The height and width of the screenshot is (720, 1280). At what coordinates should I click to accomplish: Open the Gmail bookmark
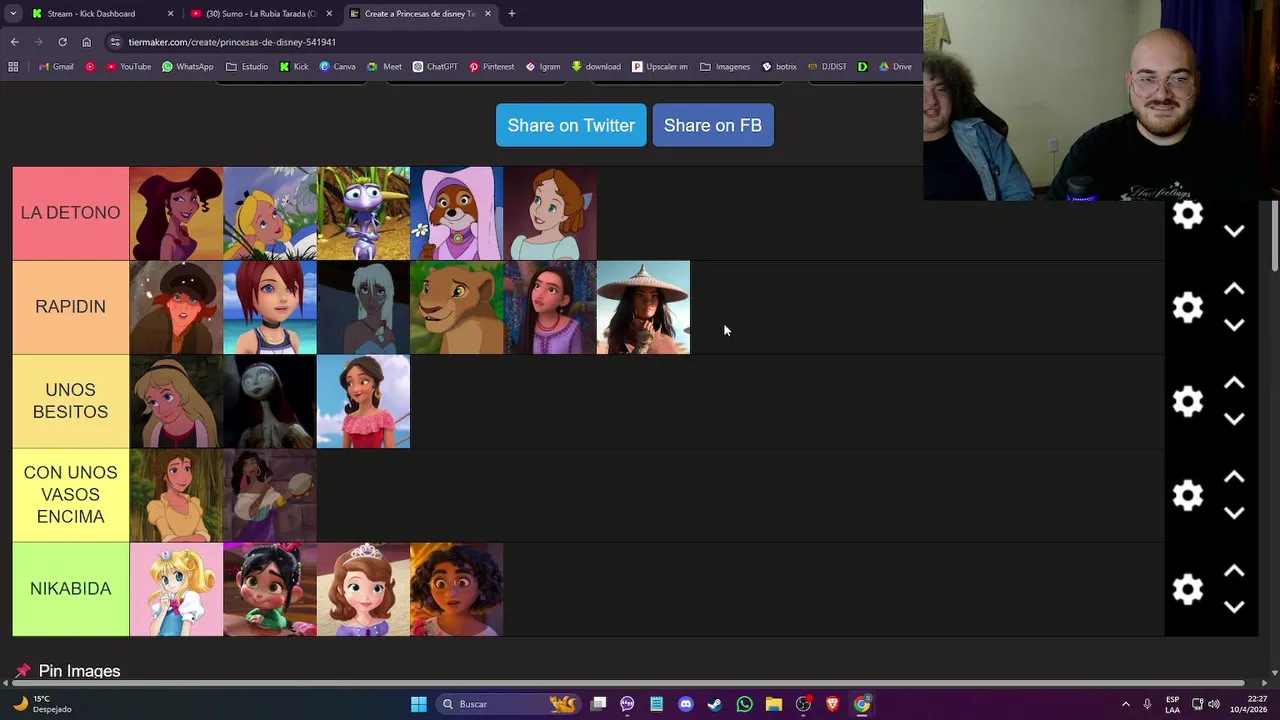(x=56, y=67)
